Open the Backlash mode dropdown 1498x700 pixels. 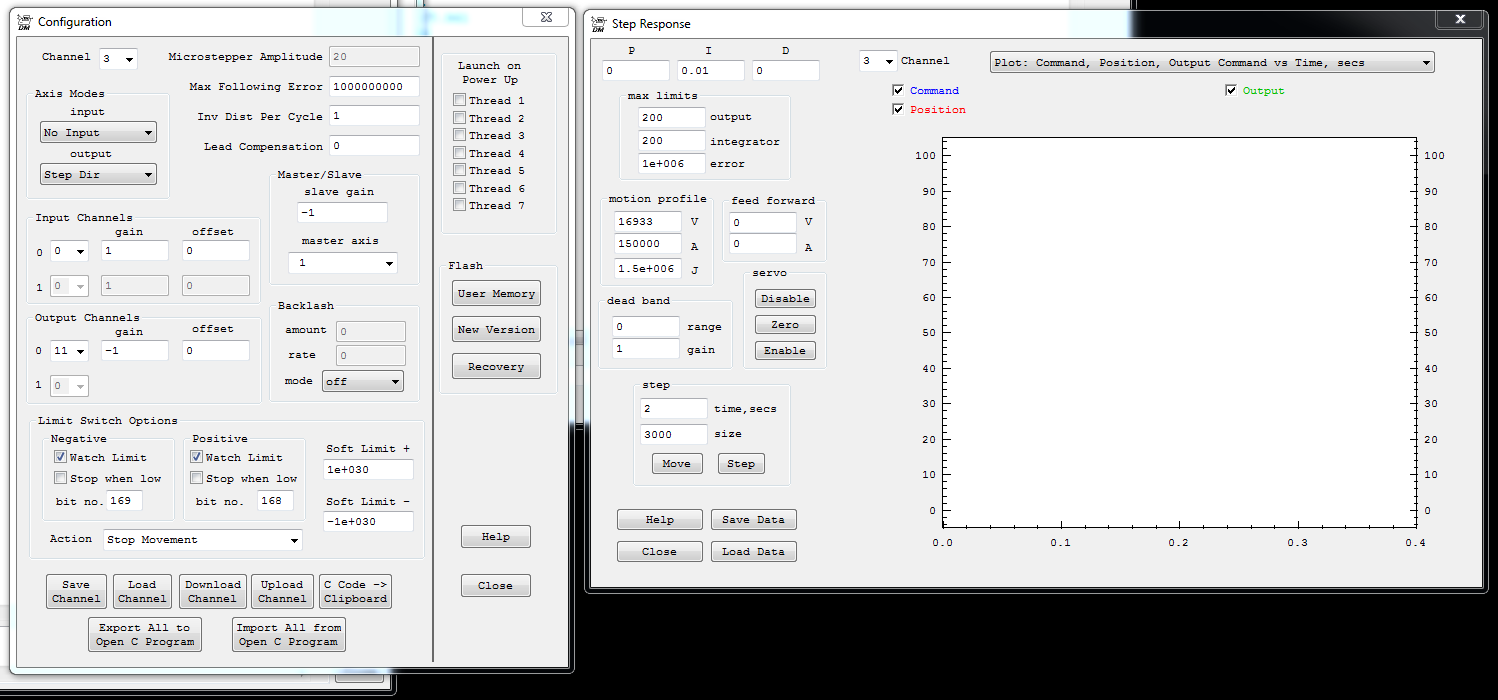(362, 381)
